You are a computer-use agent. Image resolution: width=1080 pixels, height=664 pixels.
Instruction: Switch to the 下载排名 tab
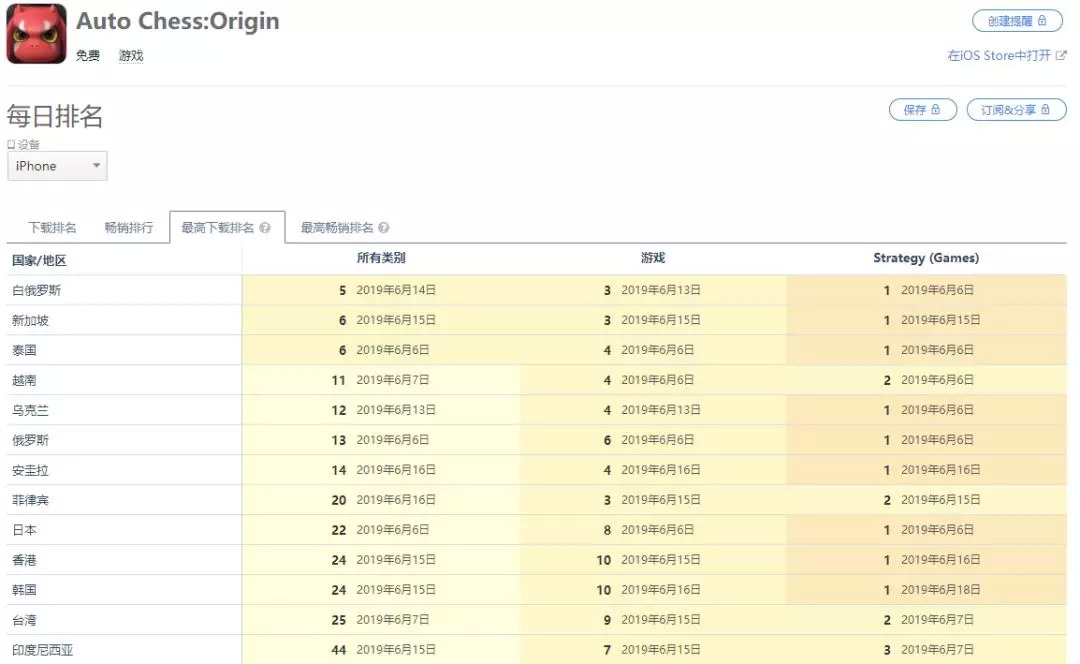click(52, 228)
